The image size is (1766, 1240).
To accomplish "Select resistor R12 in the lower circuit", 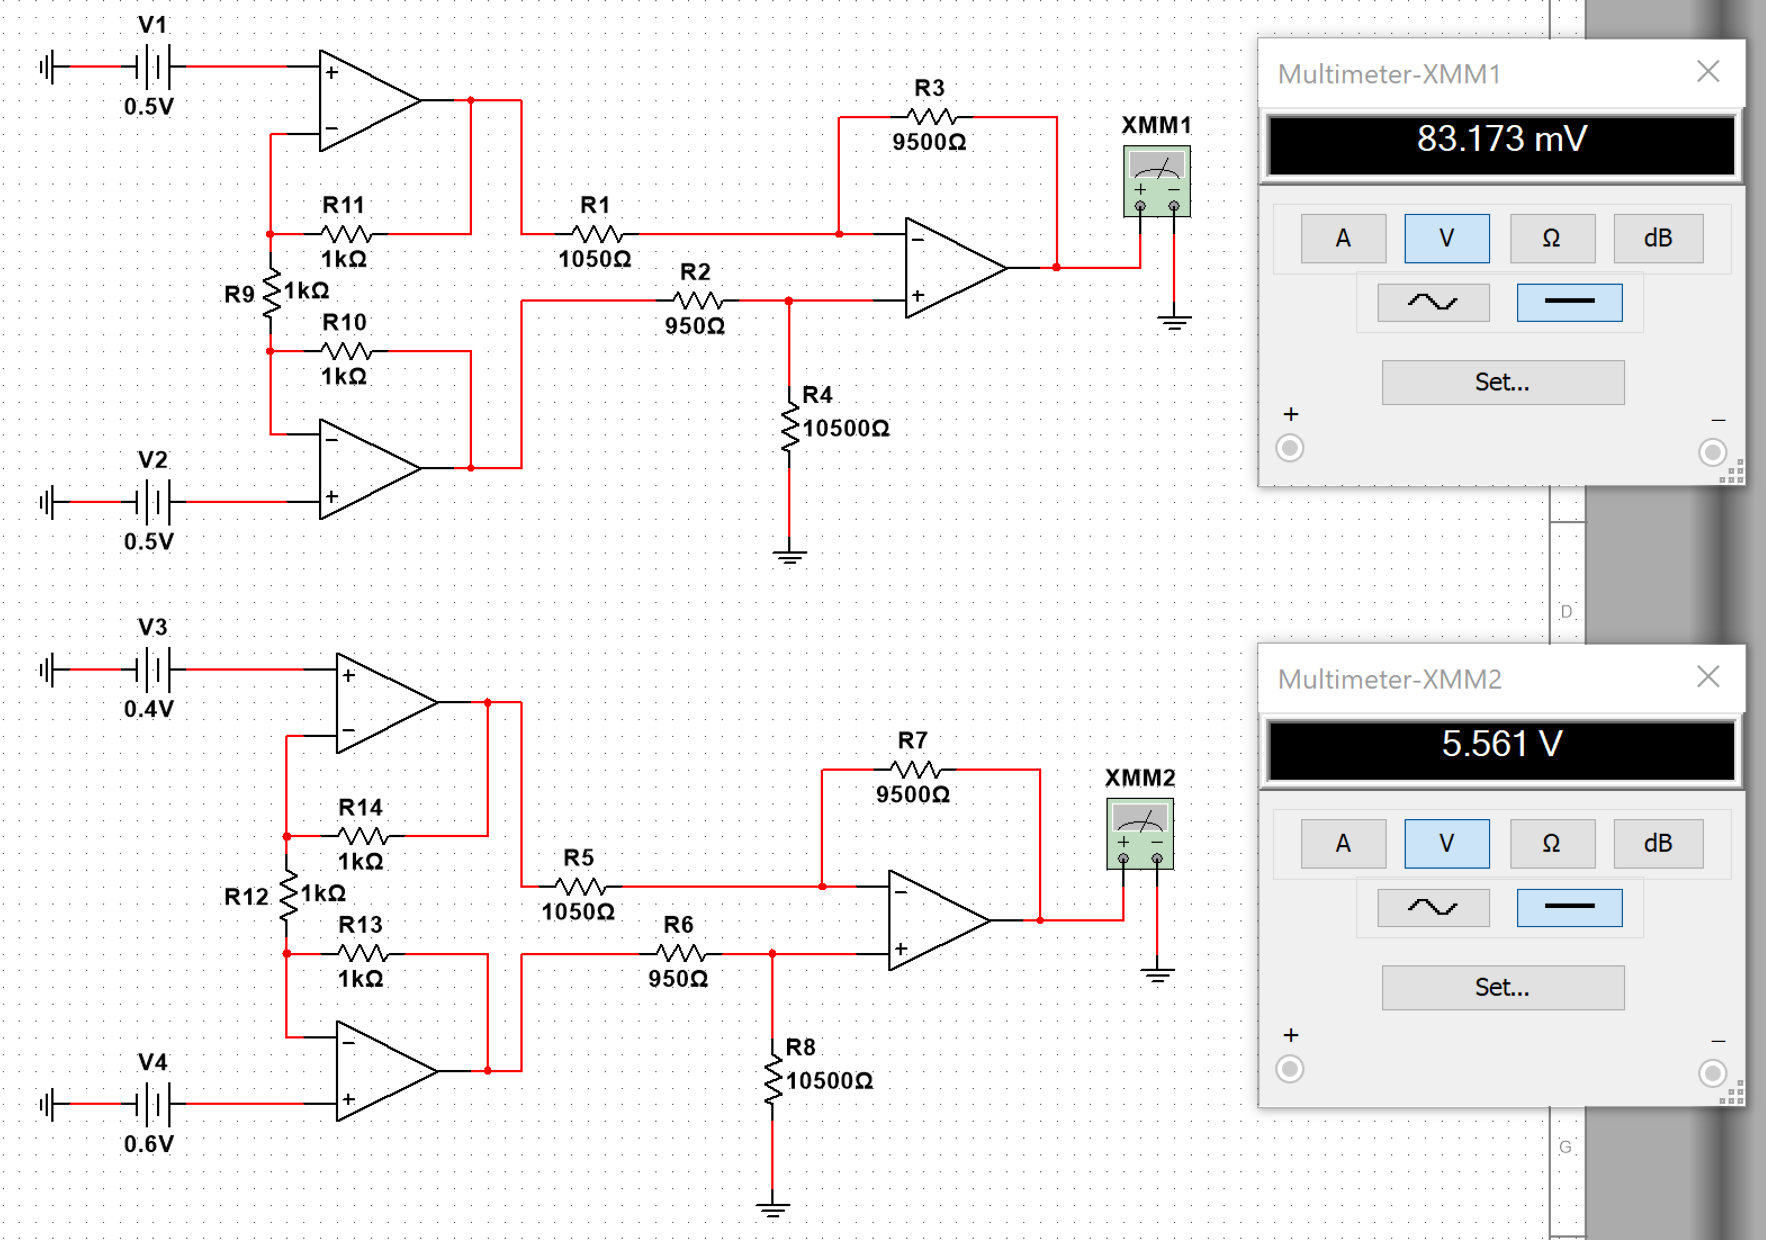I will coord(288,895).
